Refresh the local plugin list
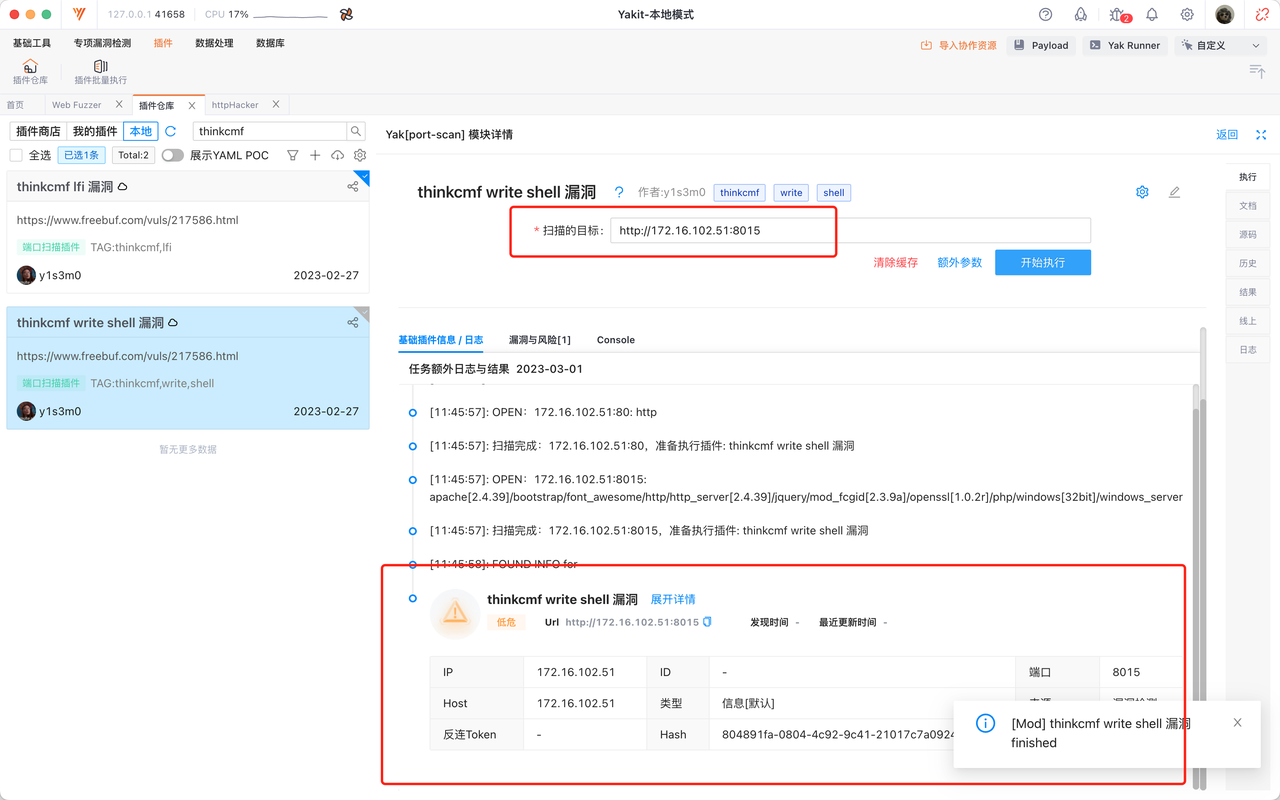 [x=171, y=131]
